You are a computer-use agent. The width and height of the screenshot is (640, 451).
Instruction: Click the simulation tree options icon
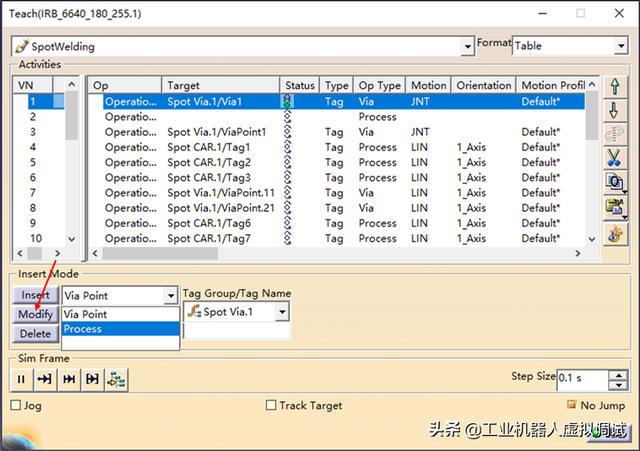tap(116, 380)
